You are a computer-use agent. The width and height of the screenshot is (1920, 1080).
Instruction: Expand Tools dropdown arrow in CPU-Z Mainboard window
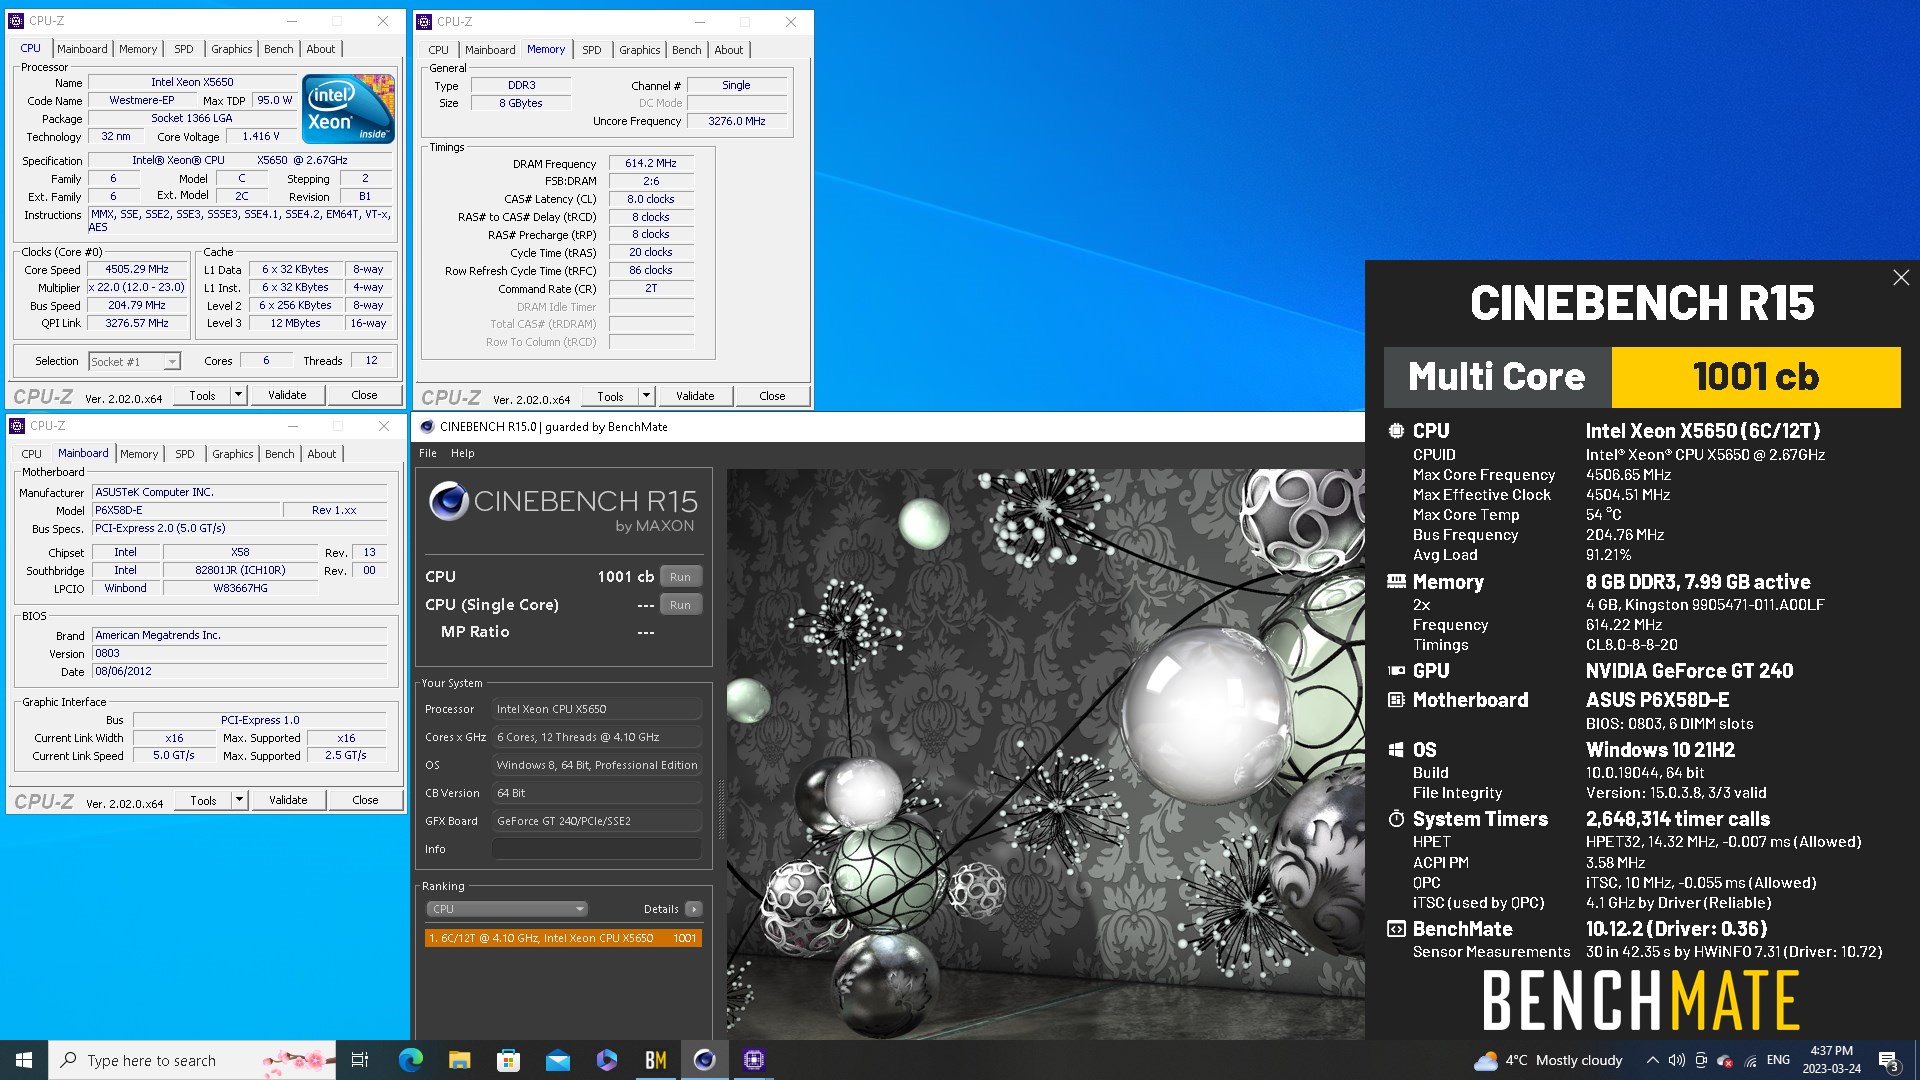click(239, 800)
